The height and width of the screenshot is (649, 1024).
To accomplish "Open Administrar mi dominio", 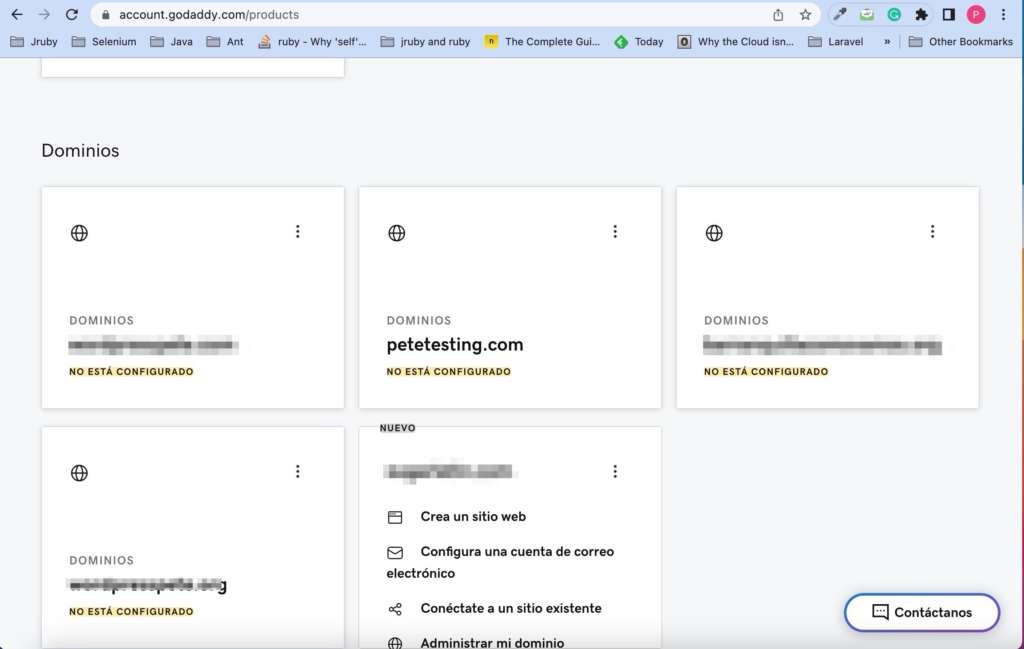I will [x=491, y=643].
